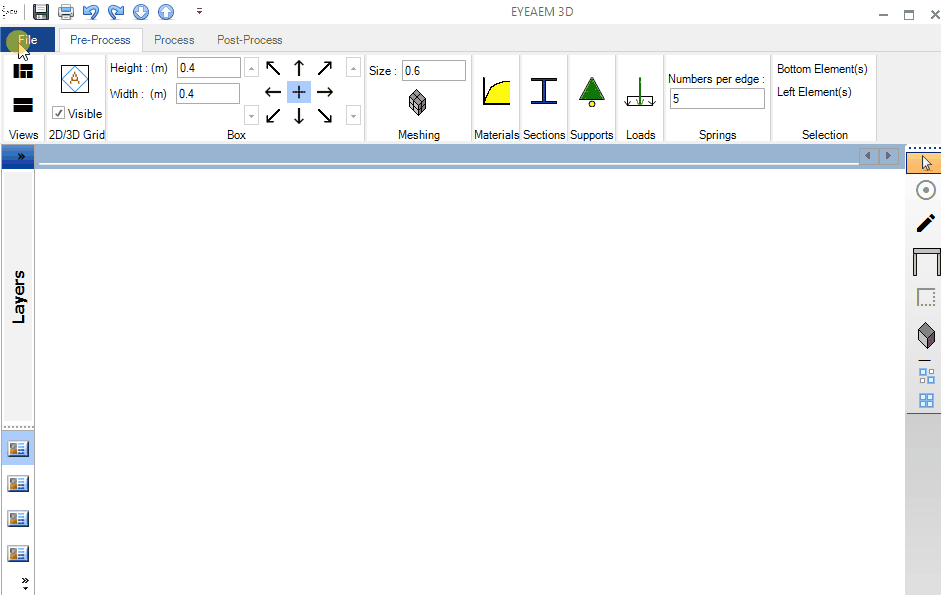Open the Loads icon

pos(640,94)
